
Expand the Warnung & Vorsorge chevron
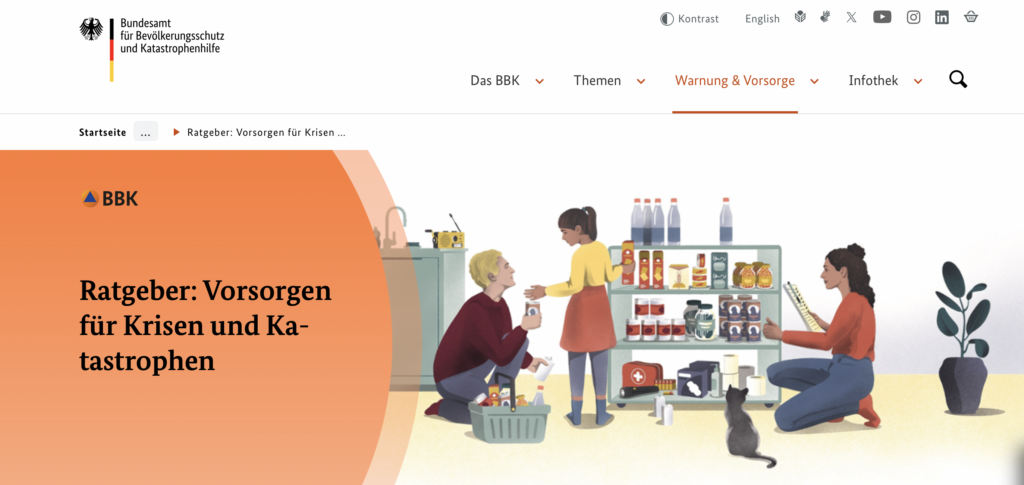[814, 82]
